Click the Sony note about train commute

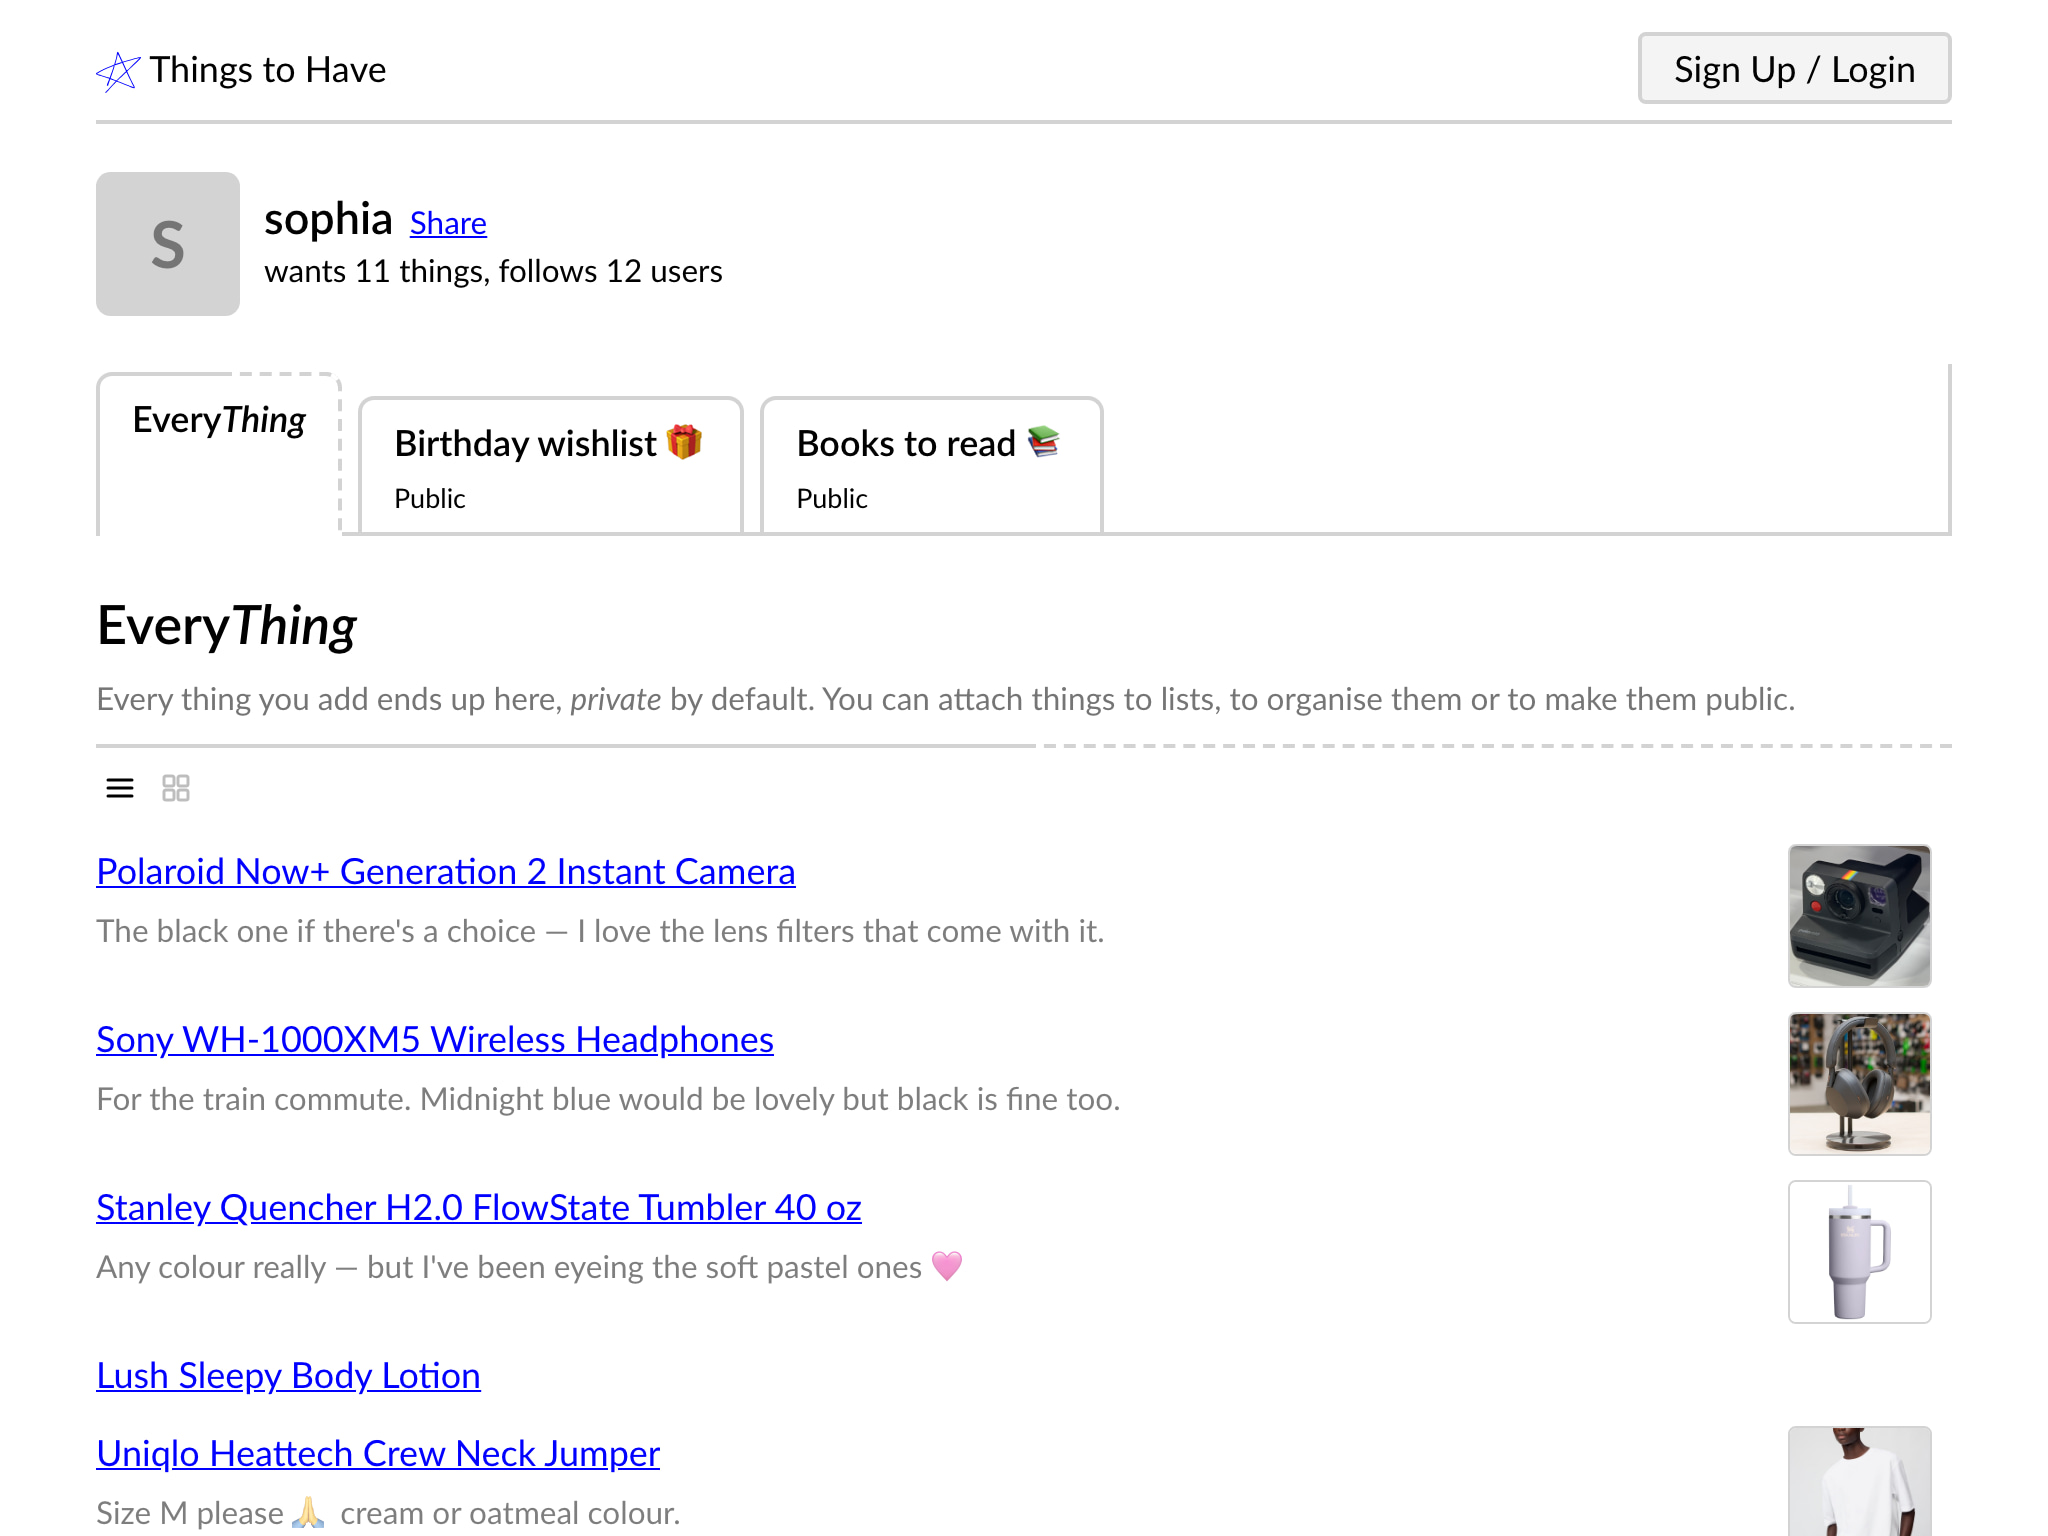608,1100
